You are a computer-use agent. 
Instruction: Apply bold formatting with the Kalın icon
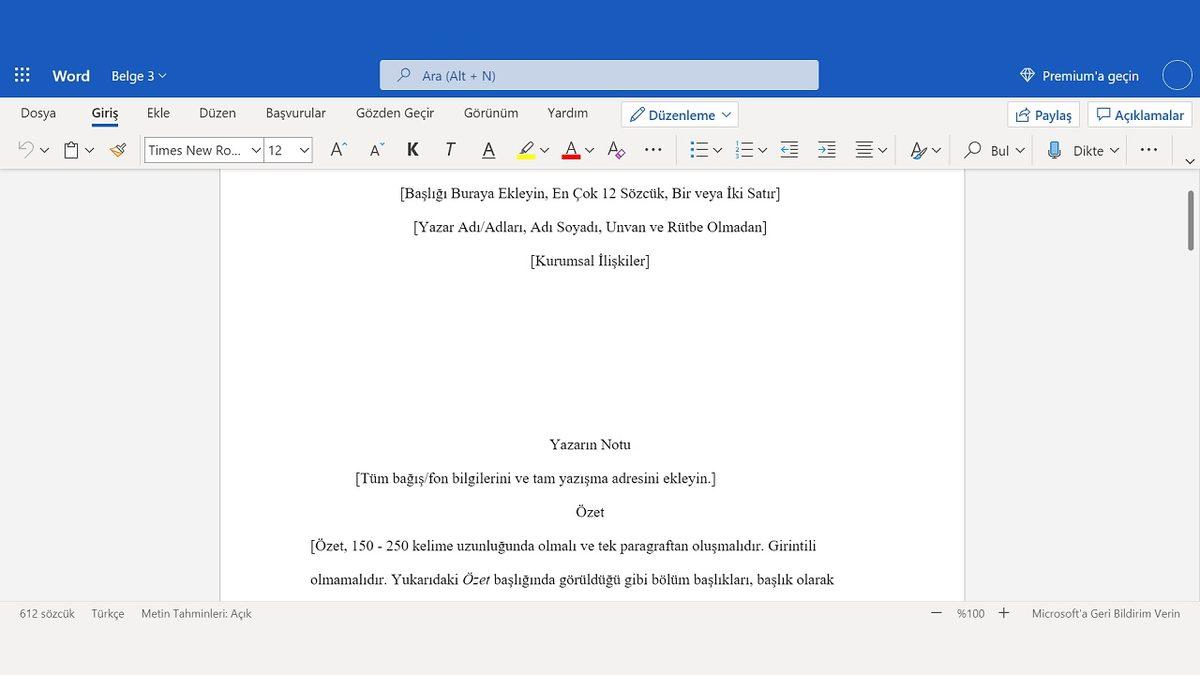412,149
